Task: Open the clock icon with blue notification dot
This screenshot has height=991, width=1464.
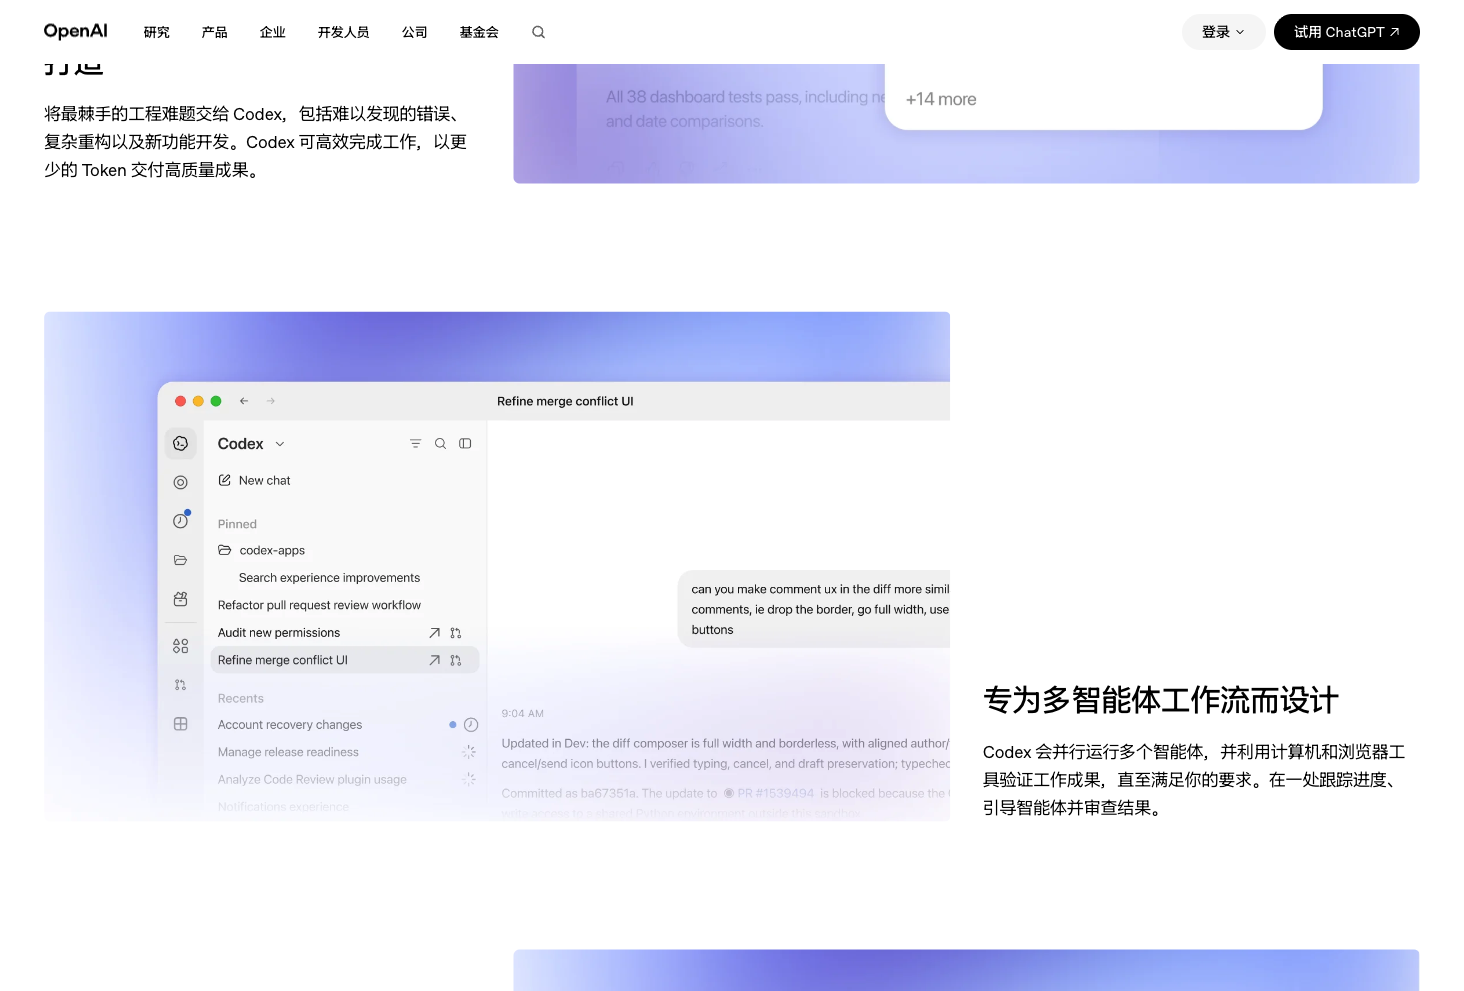Action: pyautogui.click(x=181, y=520)
